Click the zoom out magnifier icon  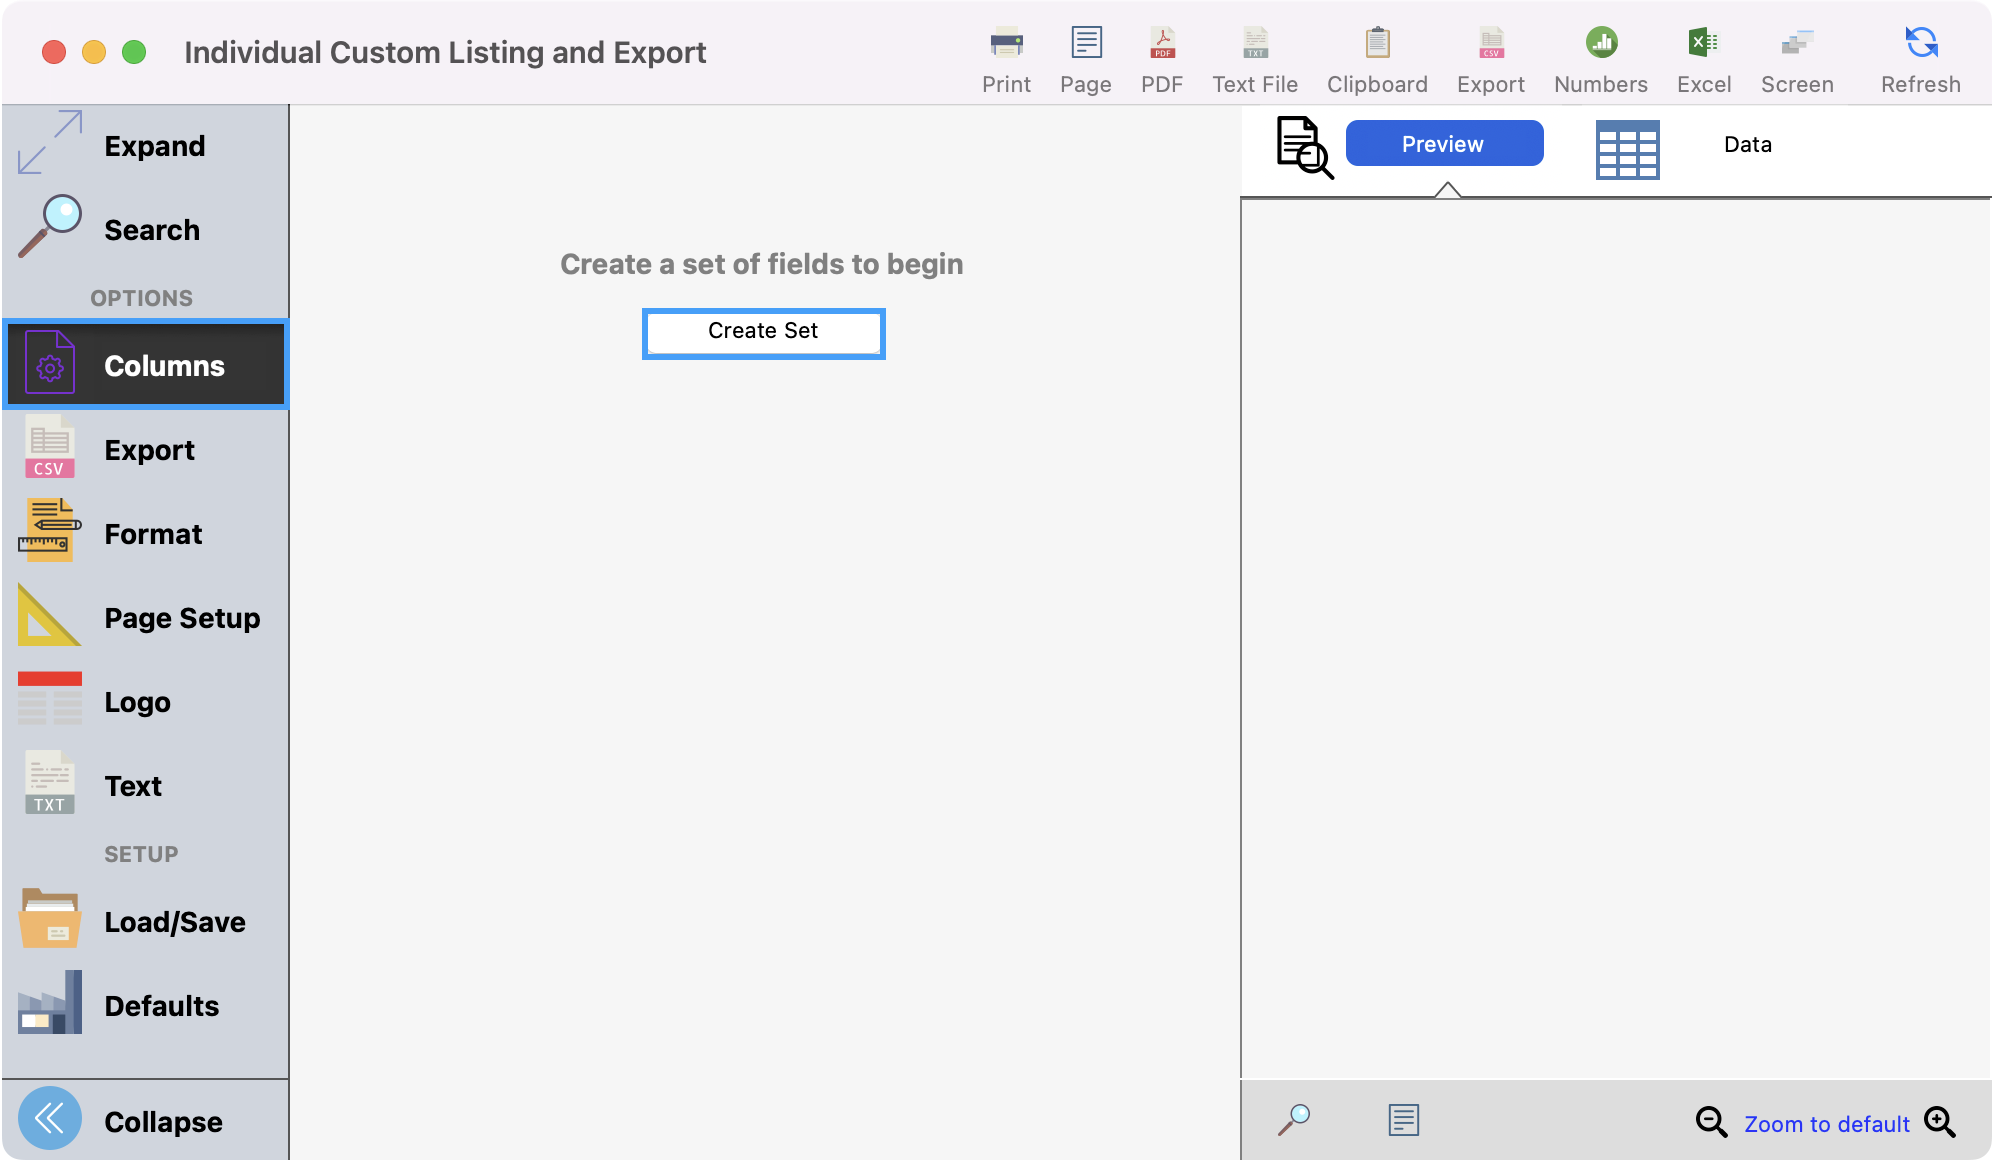click(1711, 1122)
